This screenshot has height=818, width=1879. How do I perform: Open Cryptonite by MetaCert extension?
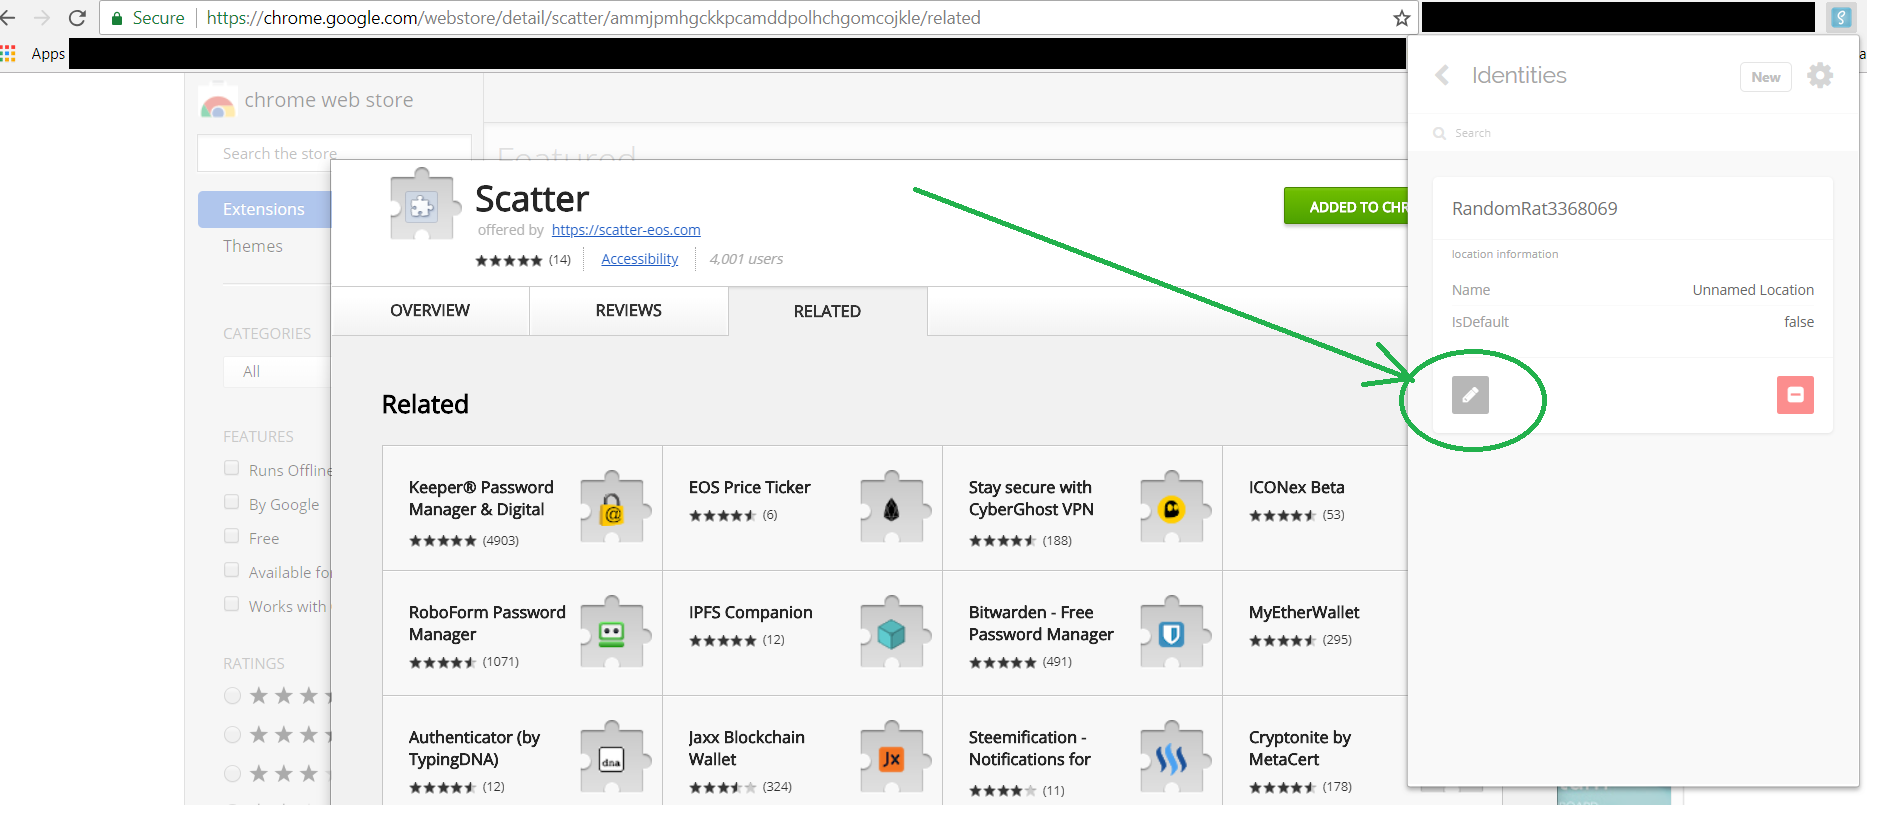[1299, 748]
